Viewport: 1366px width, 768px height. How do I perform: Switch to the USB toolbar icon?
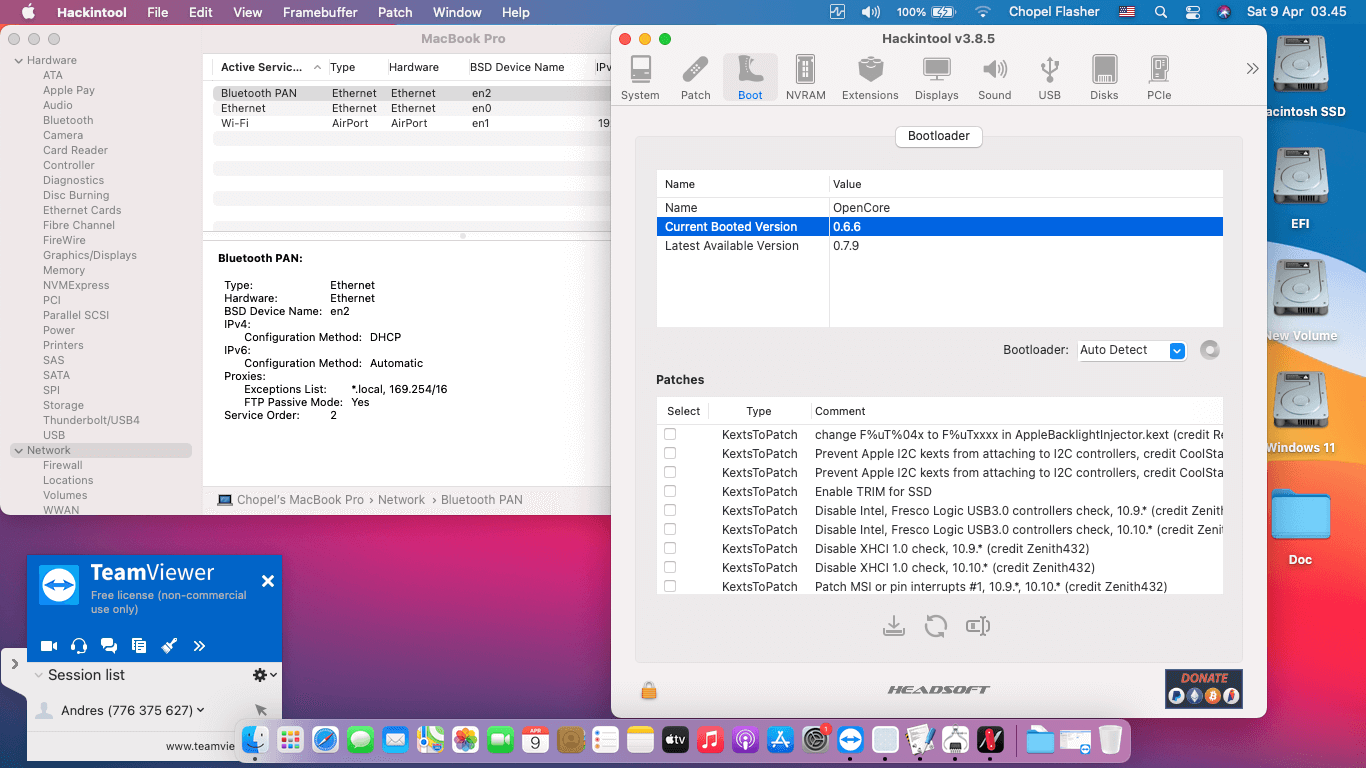click(1049, 78)
